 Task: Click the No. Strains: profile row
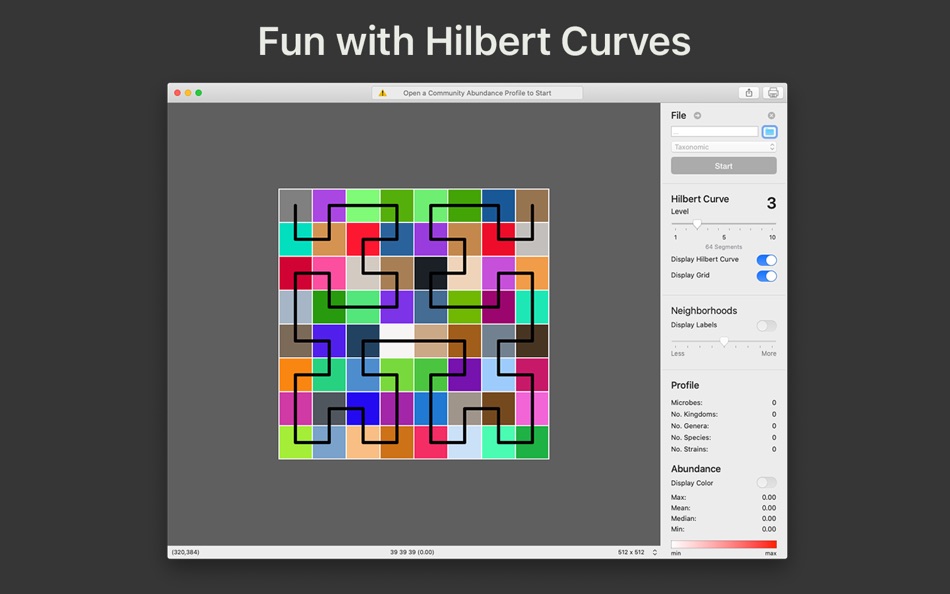(723, 449)
